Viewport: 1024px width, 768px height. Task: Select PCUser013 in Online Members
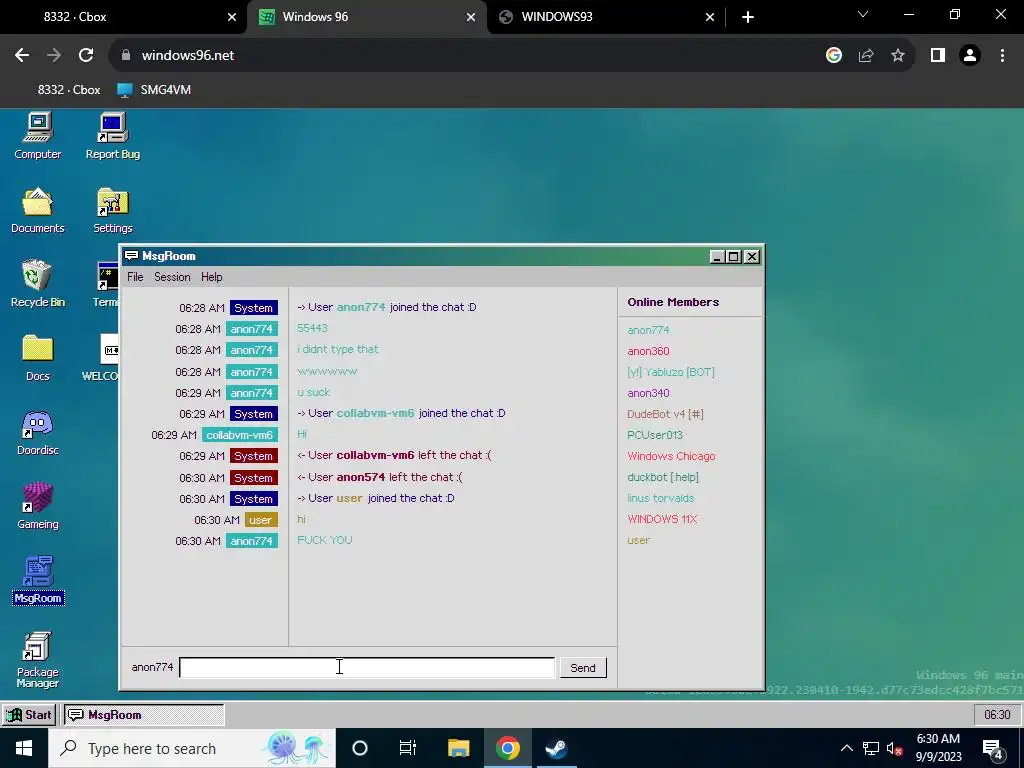655,435
